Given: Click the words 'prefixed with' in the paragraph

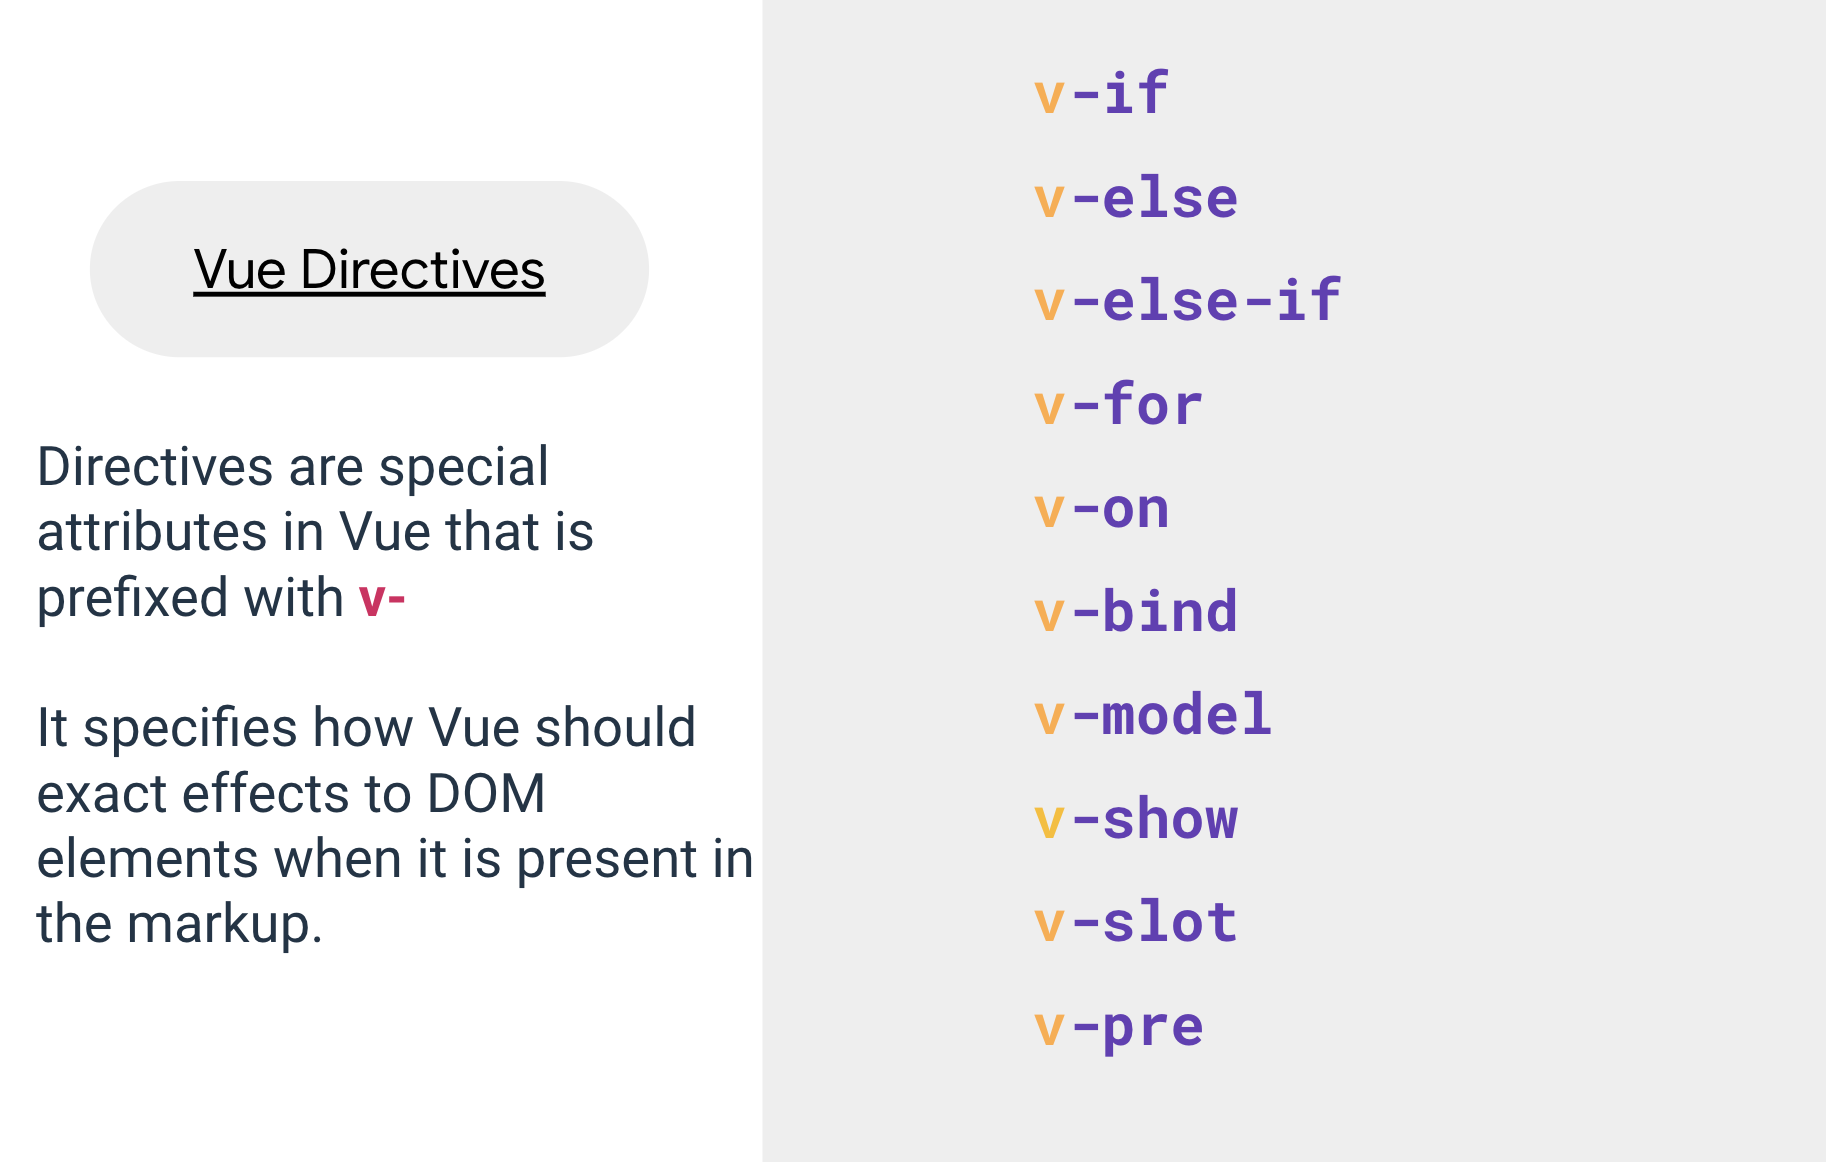Looking at the screenshot, I should [x=190, y=598].
